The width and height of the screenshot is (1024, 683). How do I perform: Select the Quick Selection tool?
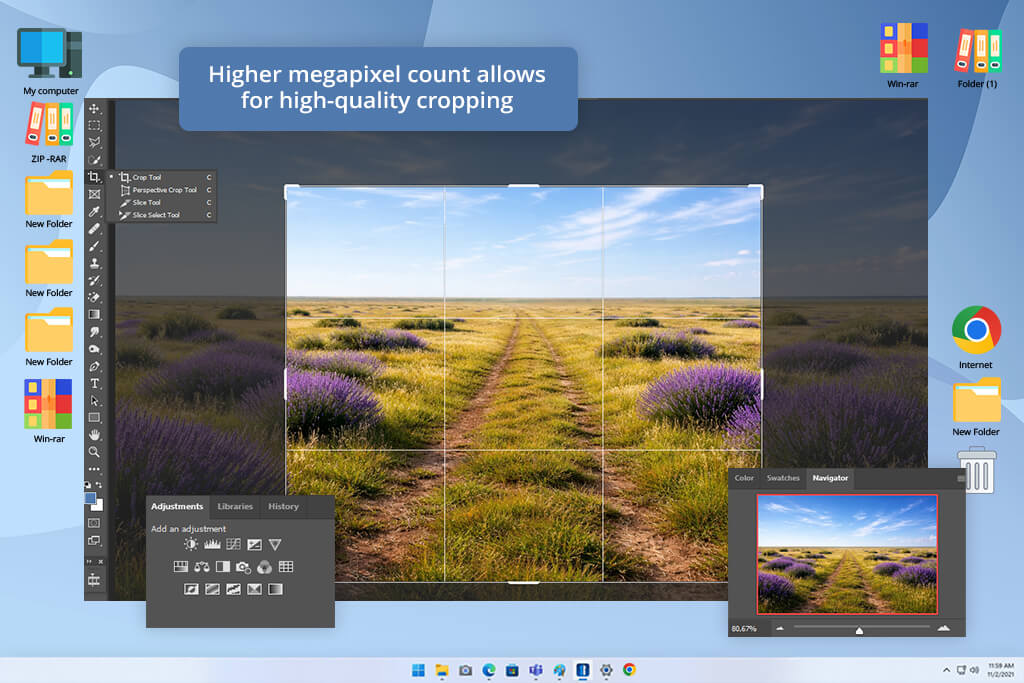(94, 160)
